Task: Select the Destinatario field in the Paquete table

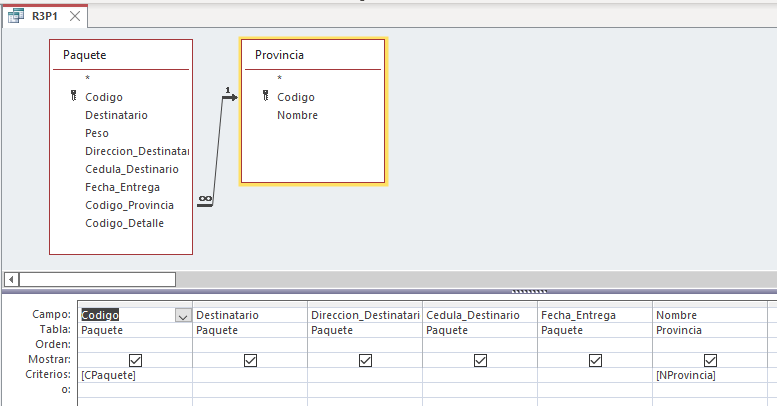Action: tap(116, 115)
